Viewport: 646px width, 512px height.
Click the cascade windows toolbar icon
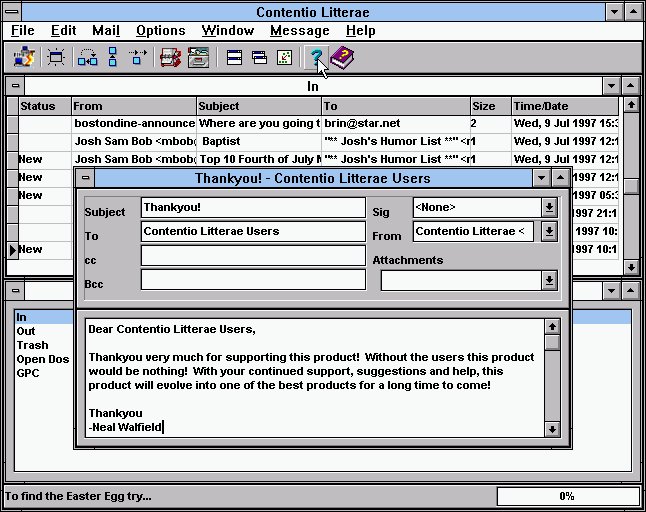click(259, 57)
